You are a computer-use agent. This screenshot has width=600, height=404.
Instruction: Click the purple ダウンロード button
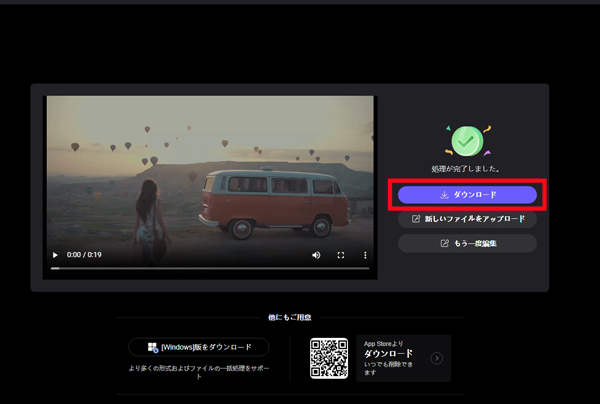467,194
